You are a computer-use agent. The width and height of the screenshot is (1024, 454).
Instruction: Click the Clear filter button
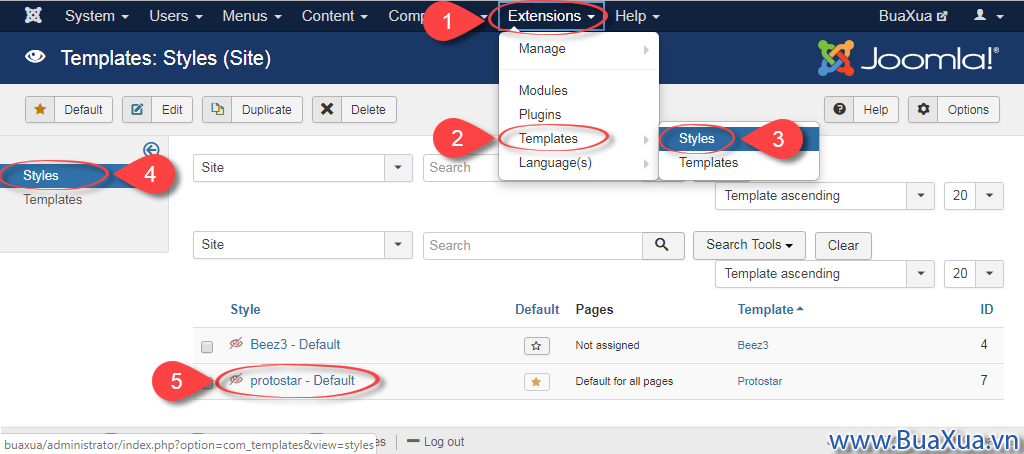(x=843, y=246)
